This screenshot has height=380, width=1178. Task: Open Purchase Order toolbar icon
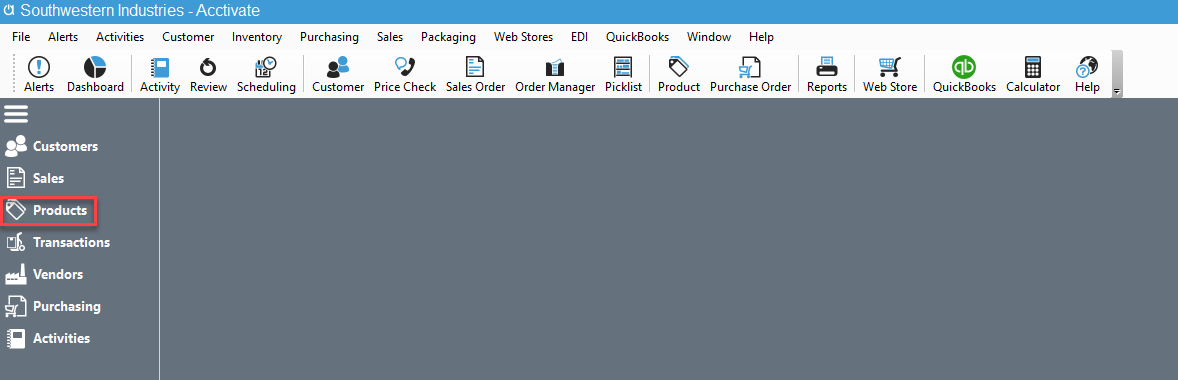[x=751, y=75]
